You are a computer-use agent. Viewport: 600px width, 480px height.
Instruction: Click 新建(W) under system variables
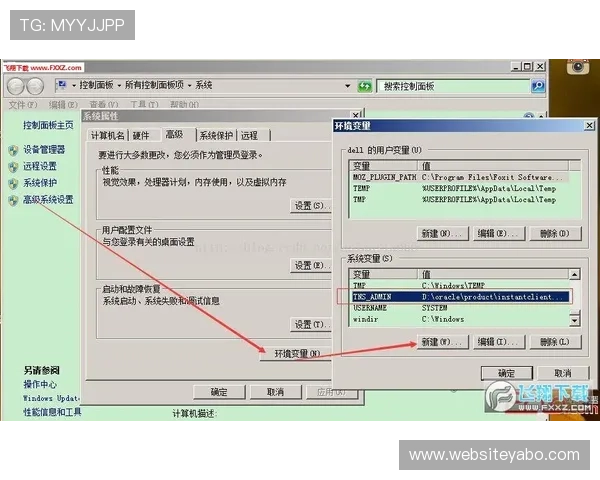click(x=443, y=342)
